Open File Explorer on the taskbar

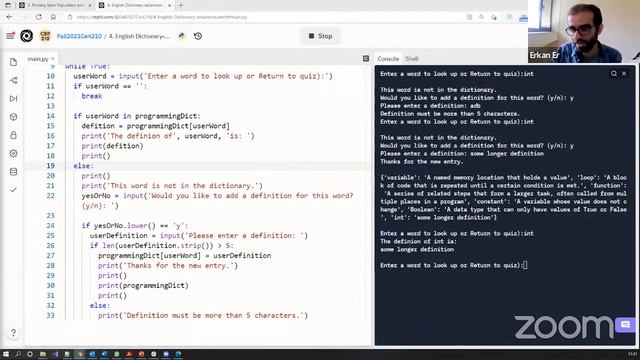click(x=42, y=354)
